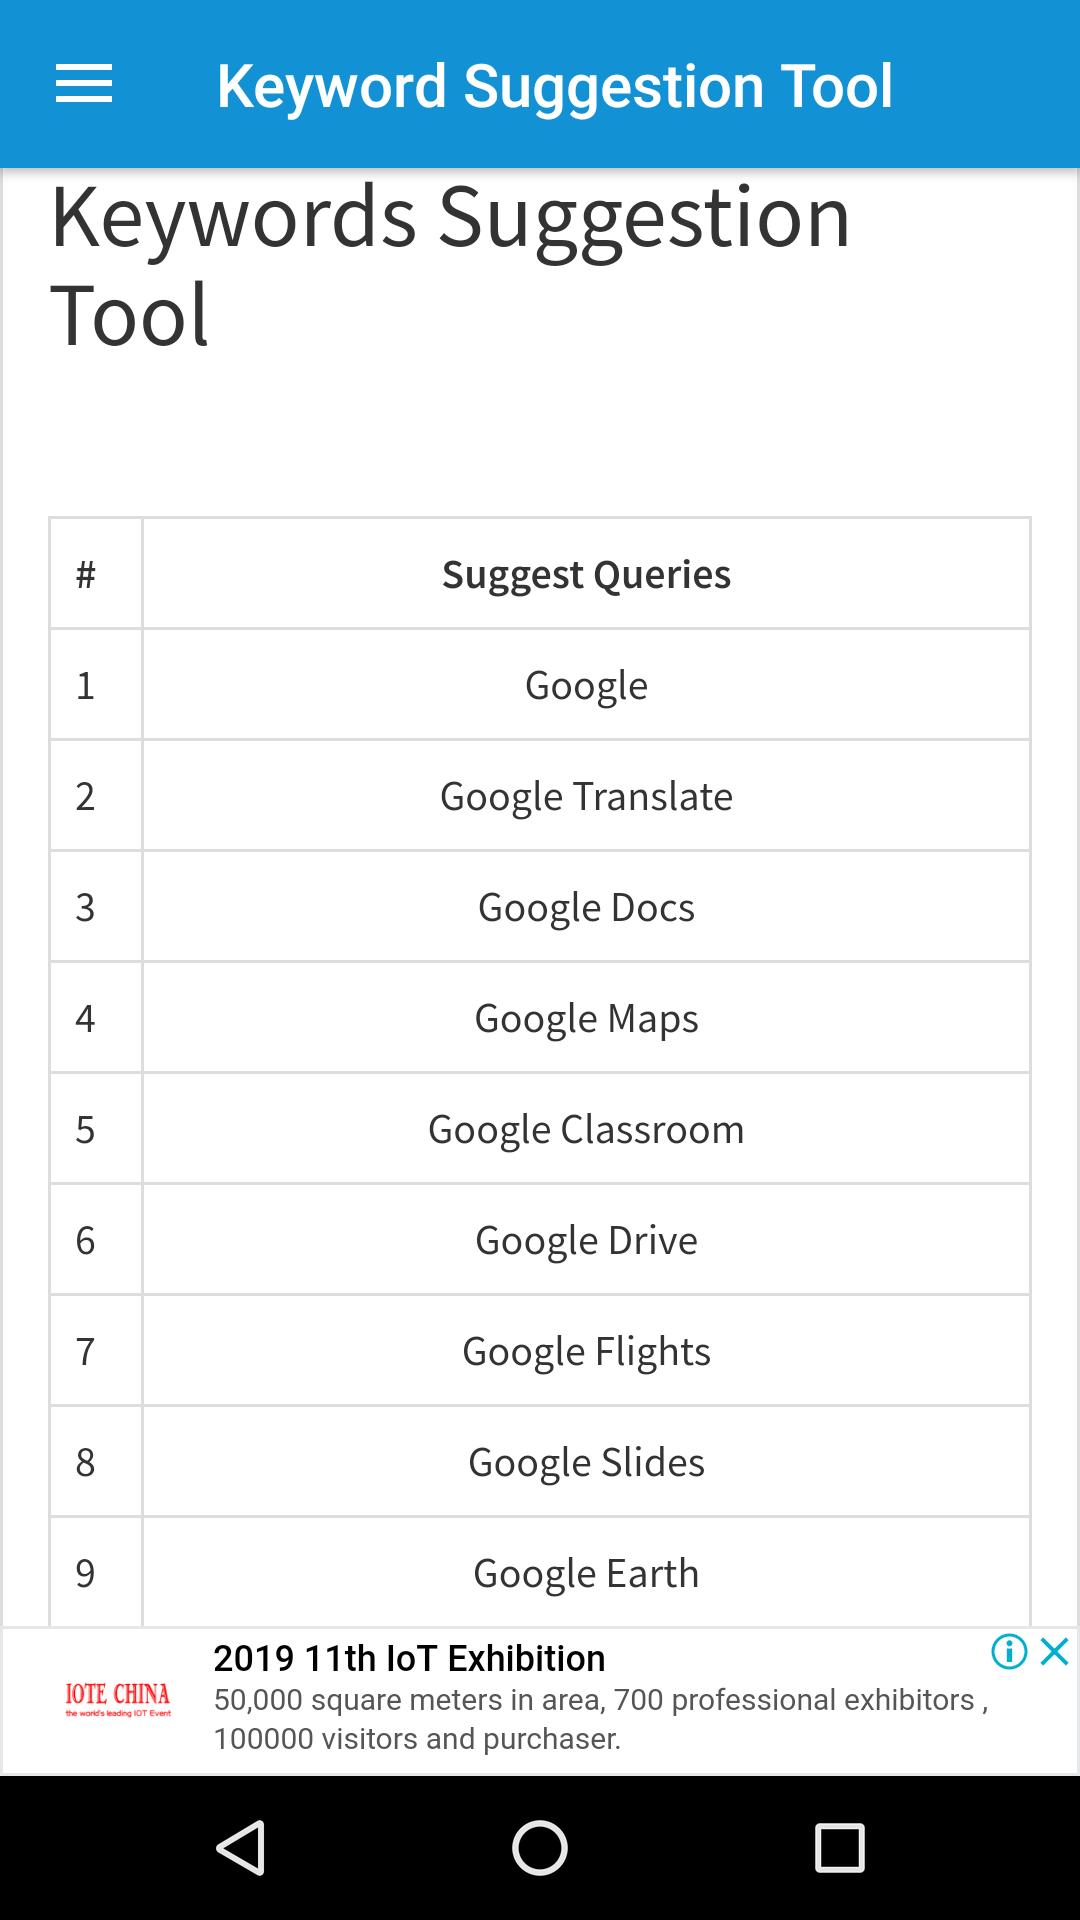Select the Google Earth suggestion
This screenshot has width=1080, height=1920.
[x=586, y=1572]
